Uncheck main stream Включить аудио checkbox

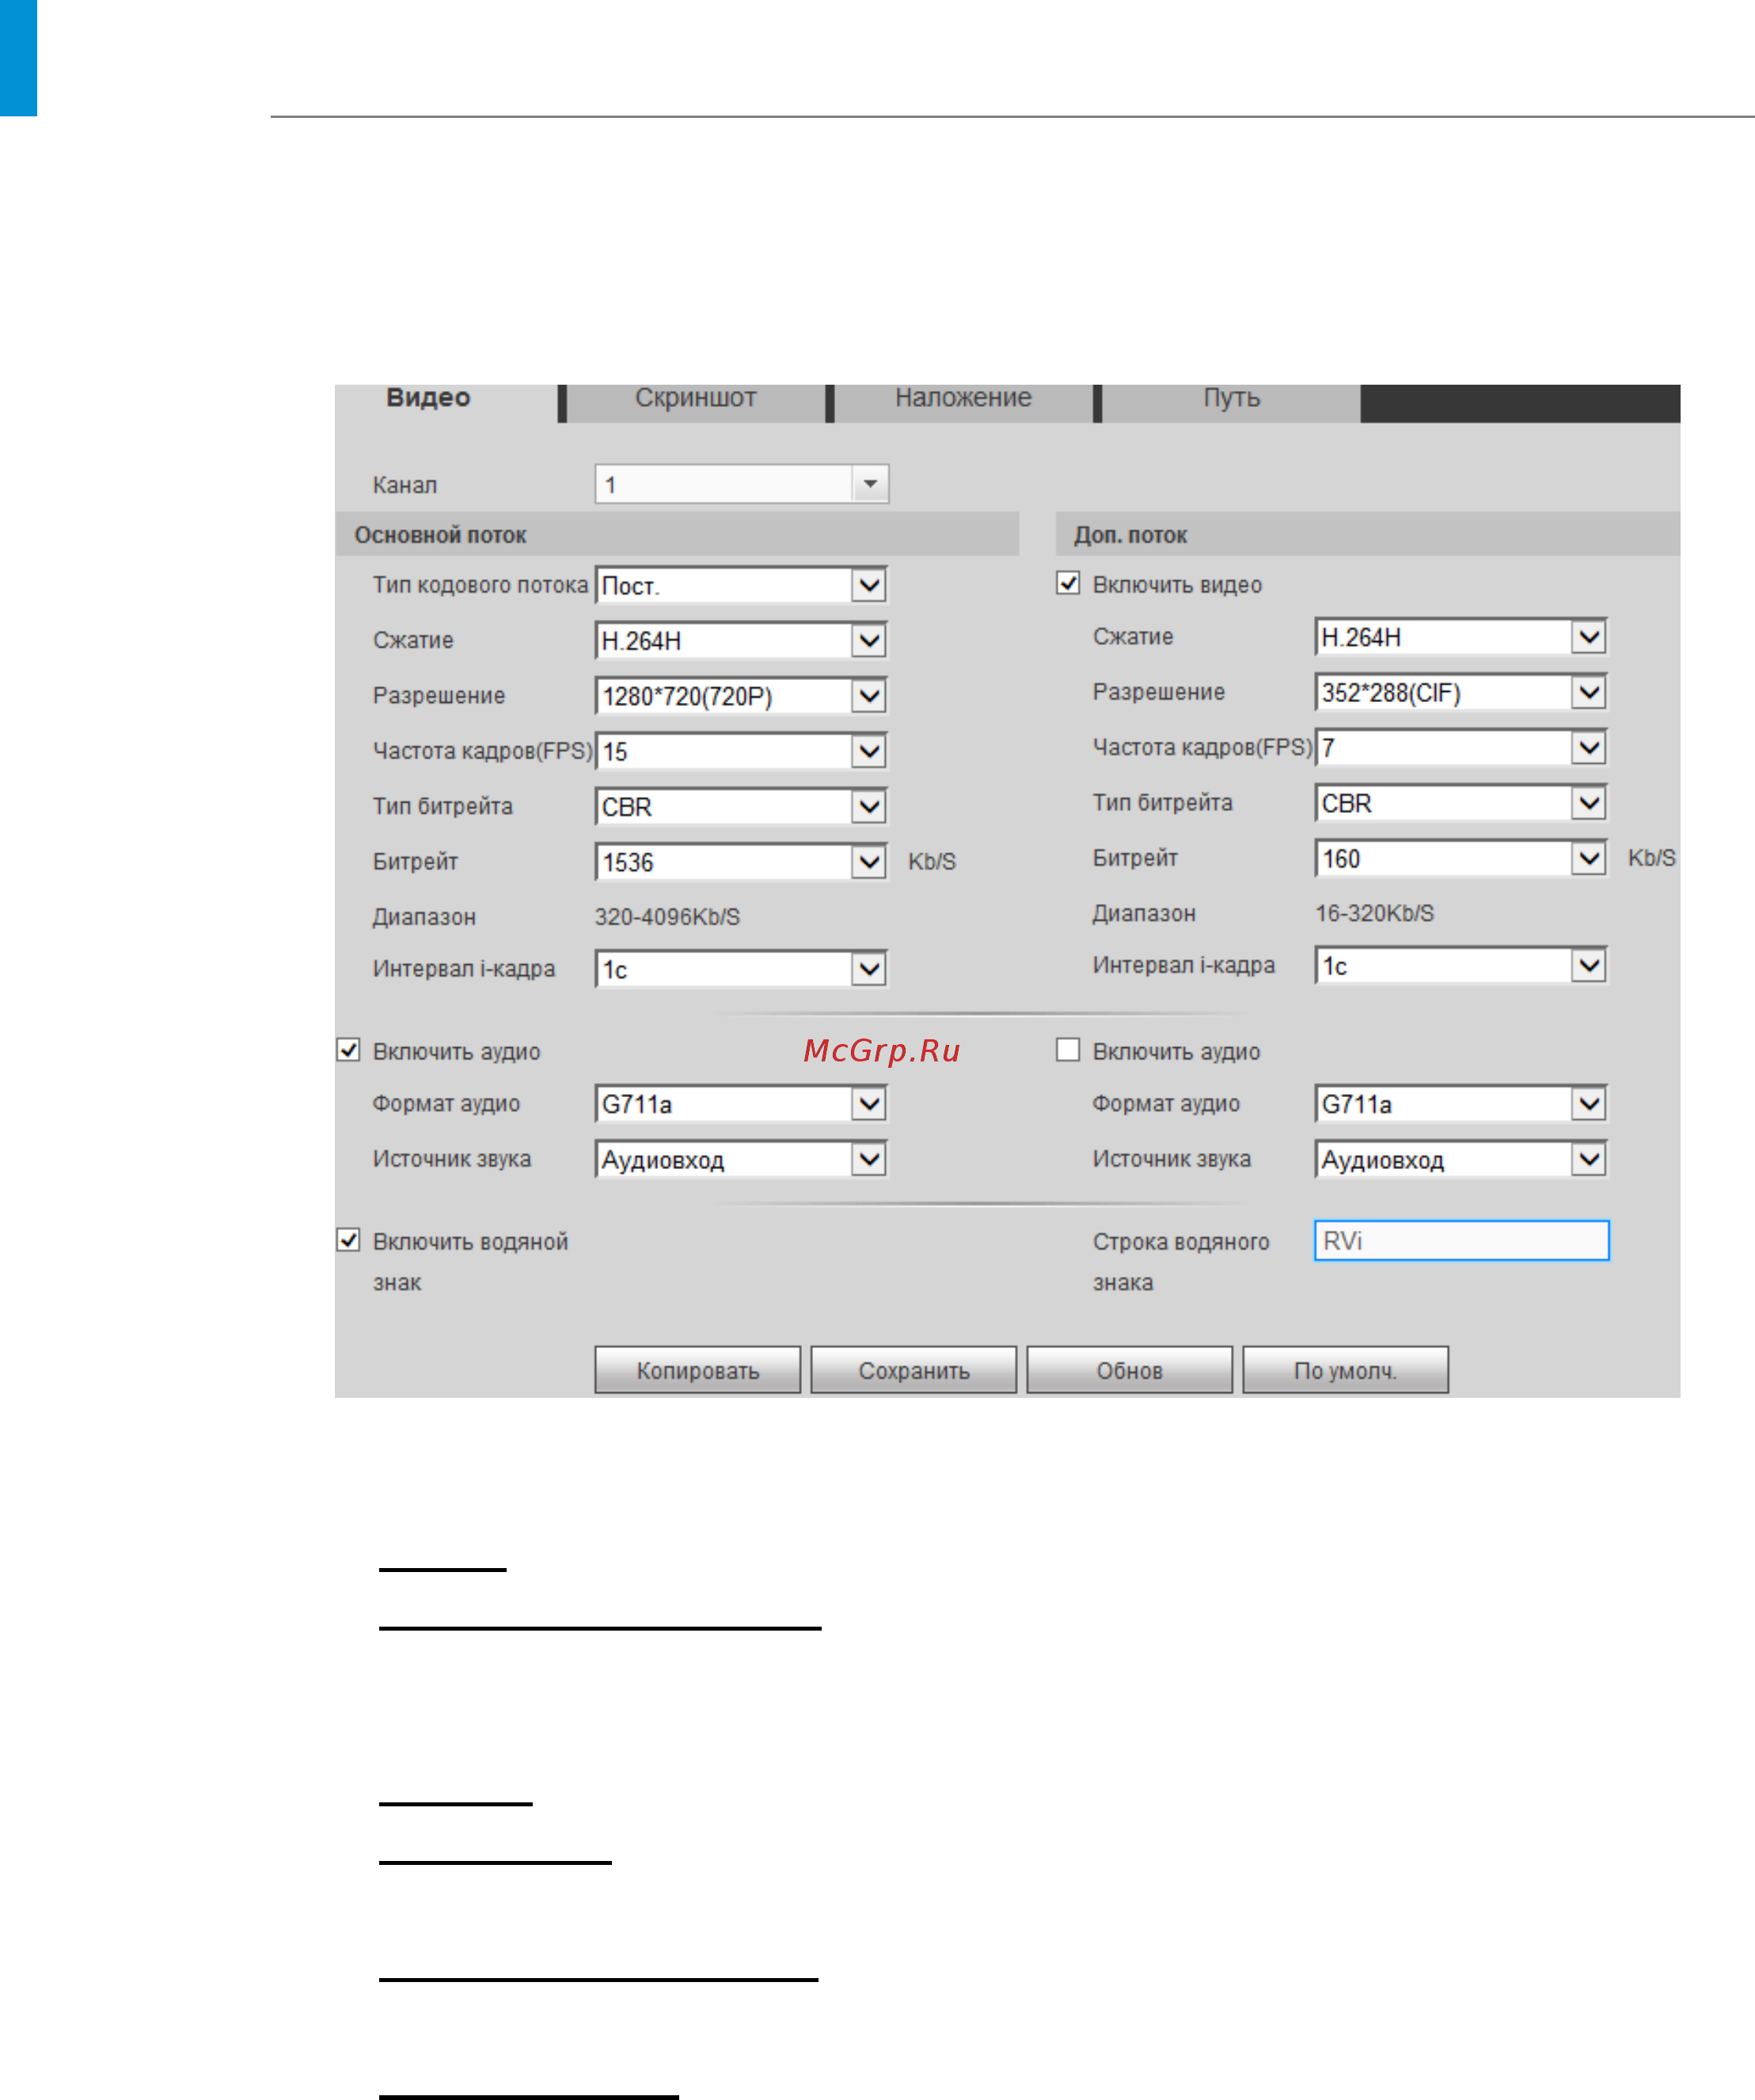(348, 1050)
